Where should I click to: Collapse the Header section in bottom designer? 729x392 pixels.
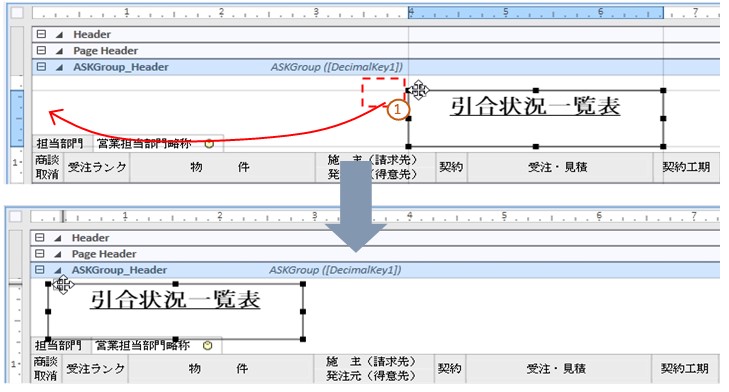coord(40,238)
